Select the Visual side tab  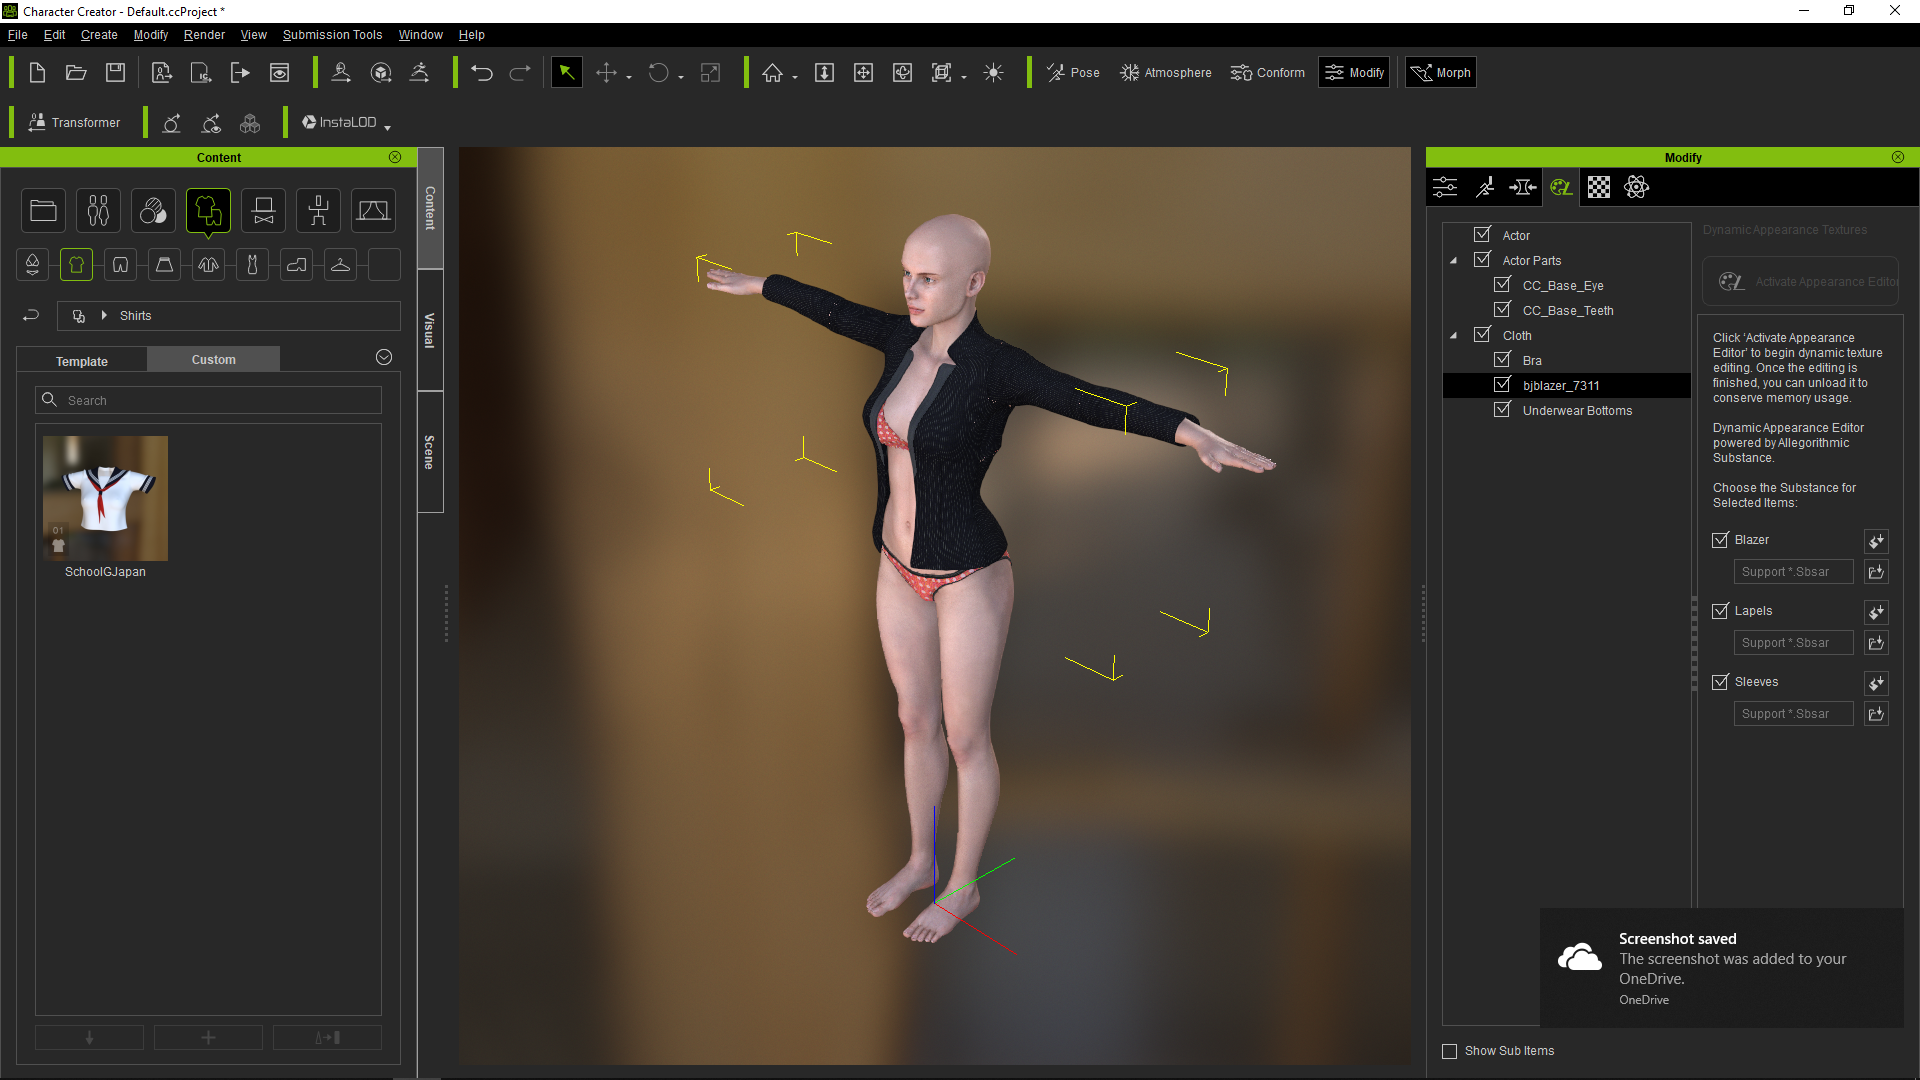tap(430, 330)
